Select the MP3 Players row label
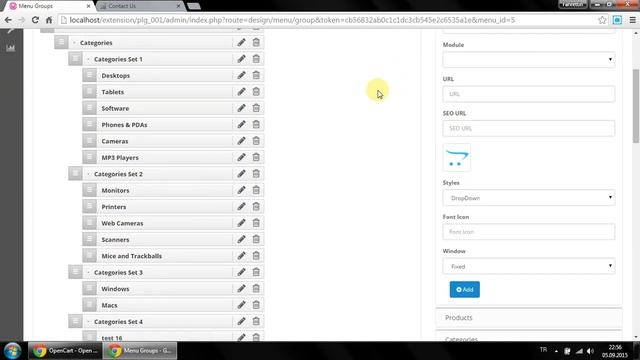Screen dimensions: 640x360 (120, 158)
